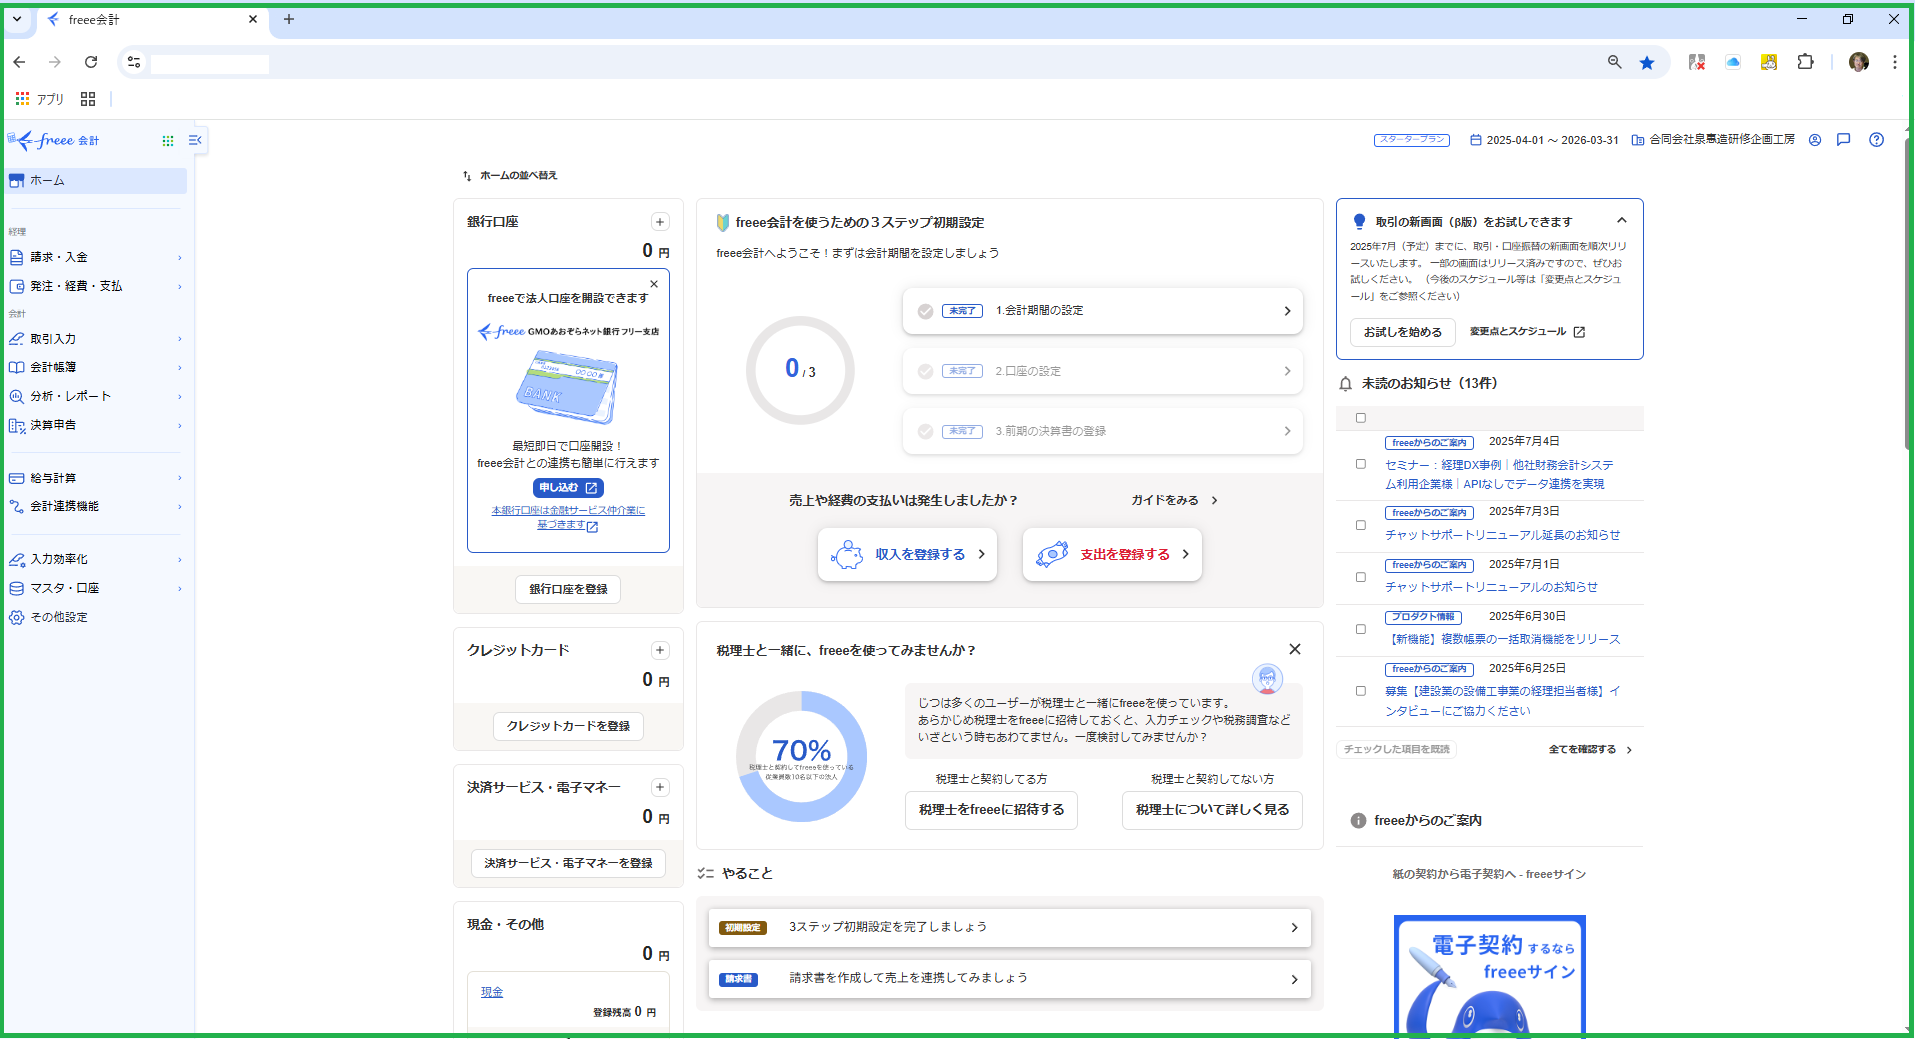This screenshot has width=1915, height=1039.
Task: Expand the 発注・経費・支払 sidebar menu
Action: 96,287
